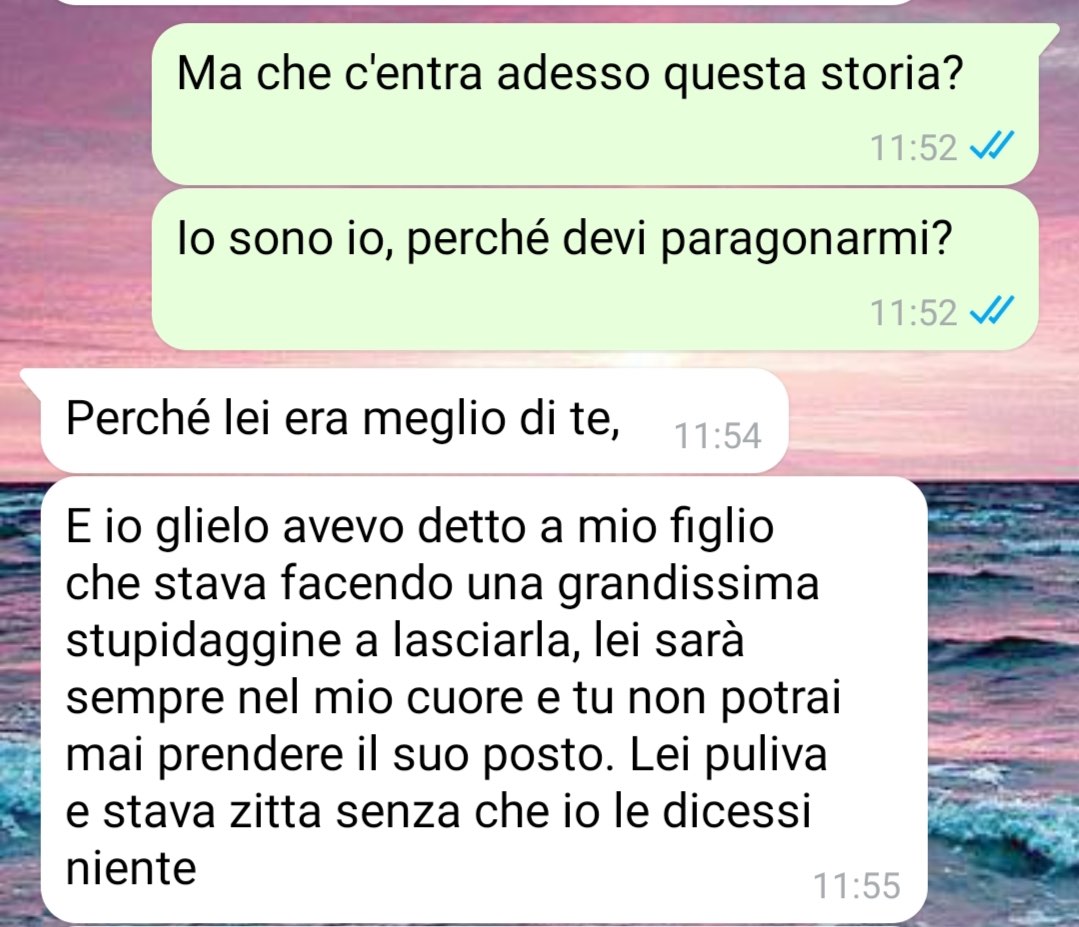Image resolution: width=1079 pixels, height=927 pixels.
Task: Click the 11:52 timestamp of the first green bubble
Action: point(914,147)
